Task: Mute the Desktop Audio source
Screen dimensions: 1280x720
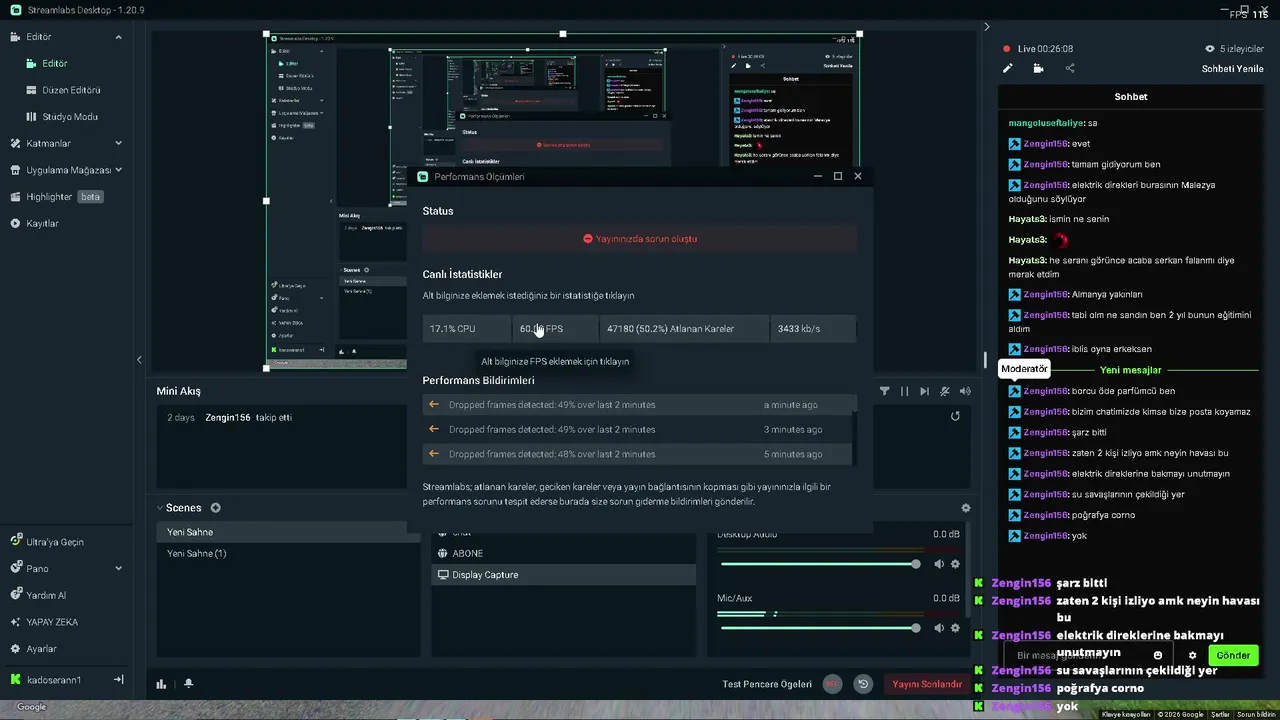Action: click(x=938, y=564)
